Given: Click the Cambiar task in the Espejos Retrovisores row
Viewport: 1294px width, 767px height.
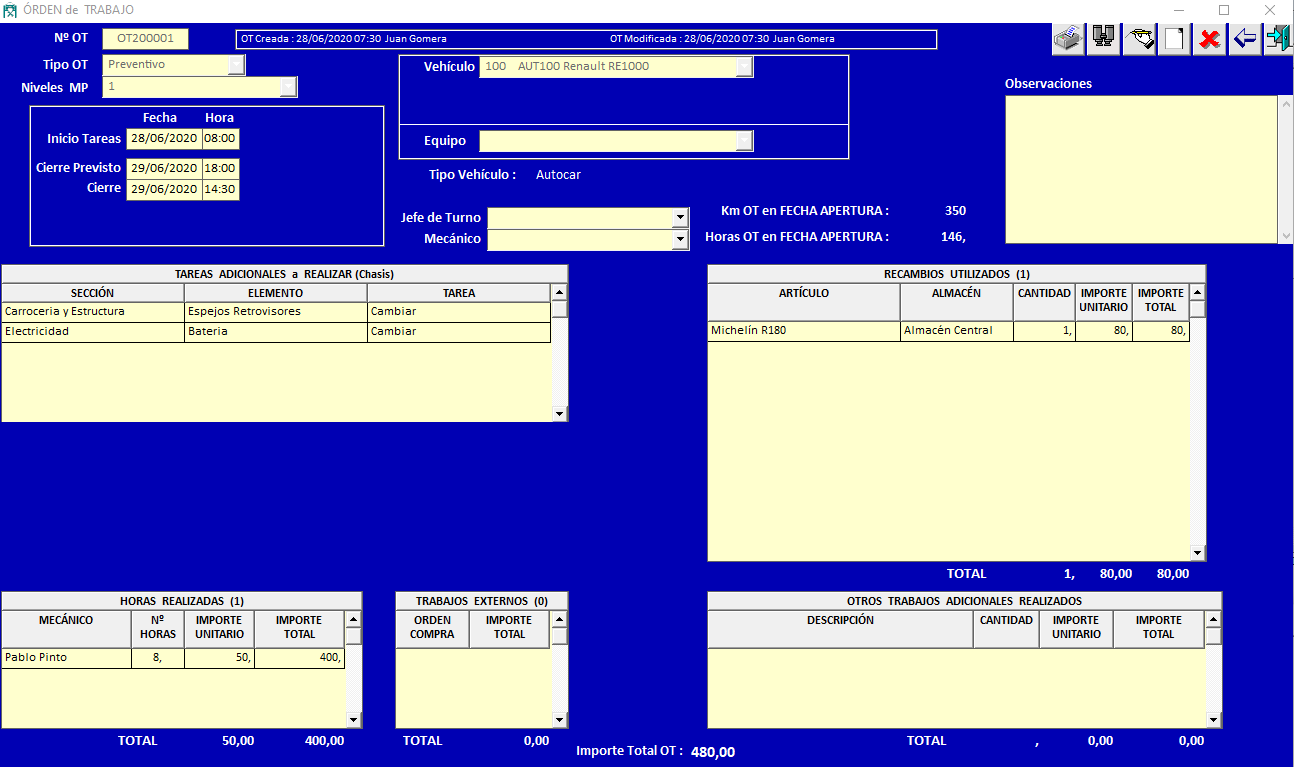Looking at the screenshot, I should click(459, 312).
